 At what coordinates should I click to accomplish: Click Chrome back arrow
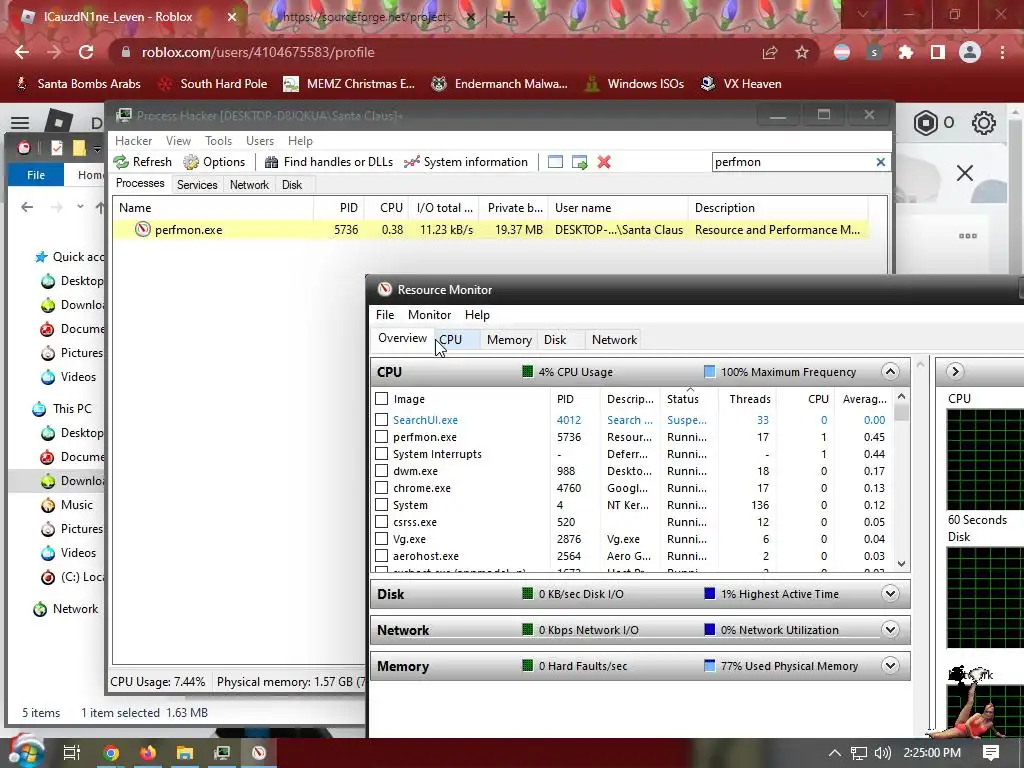coord(22,52)
